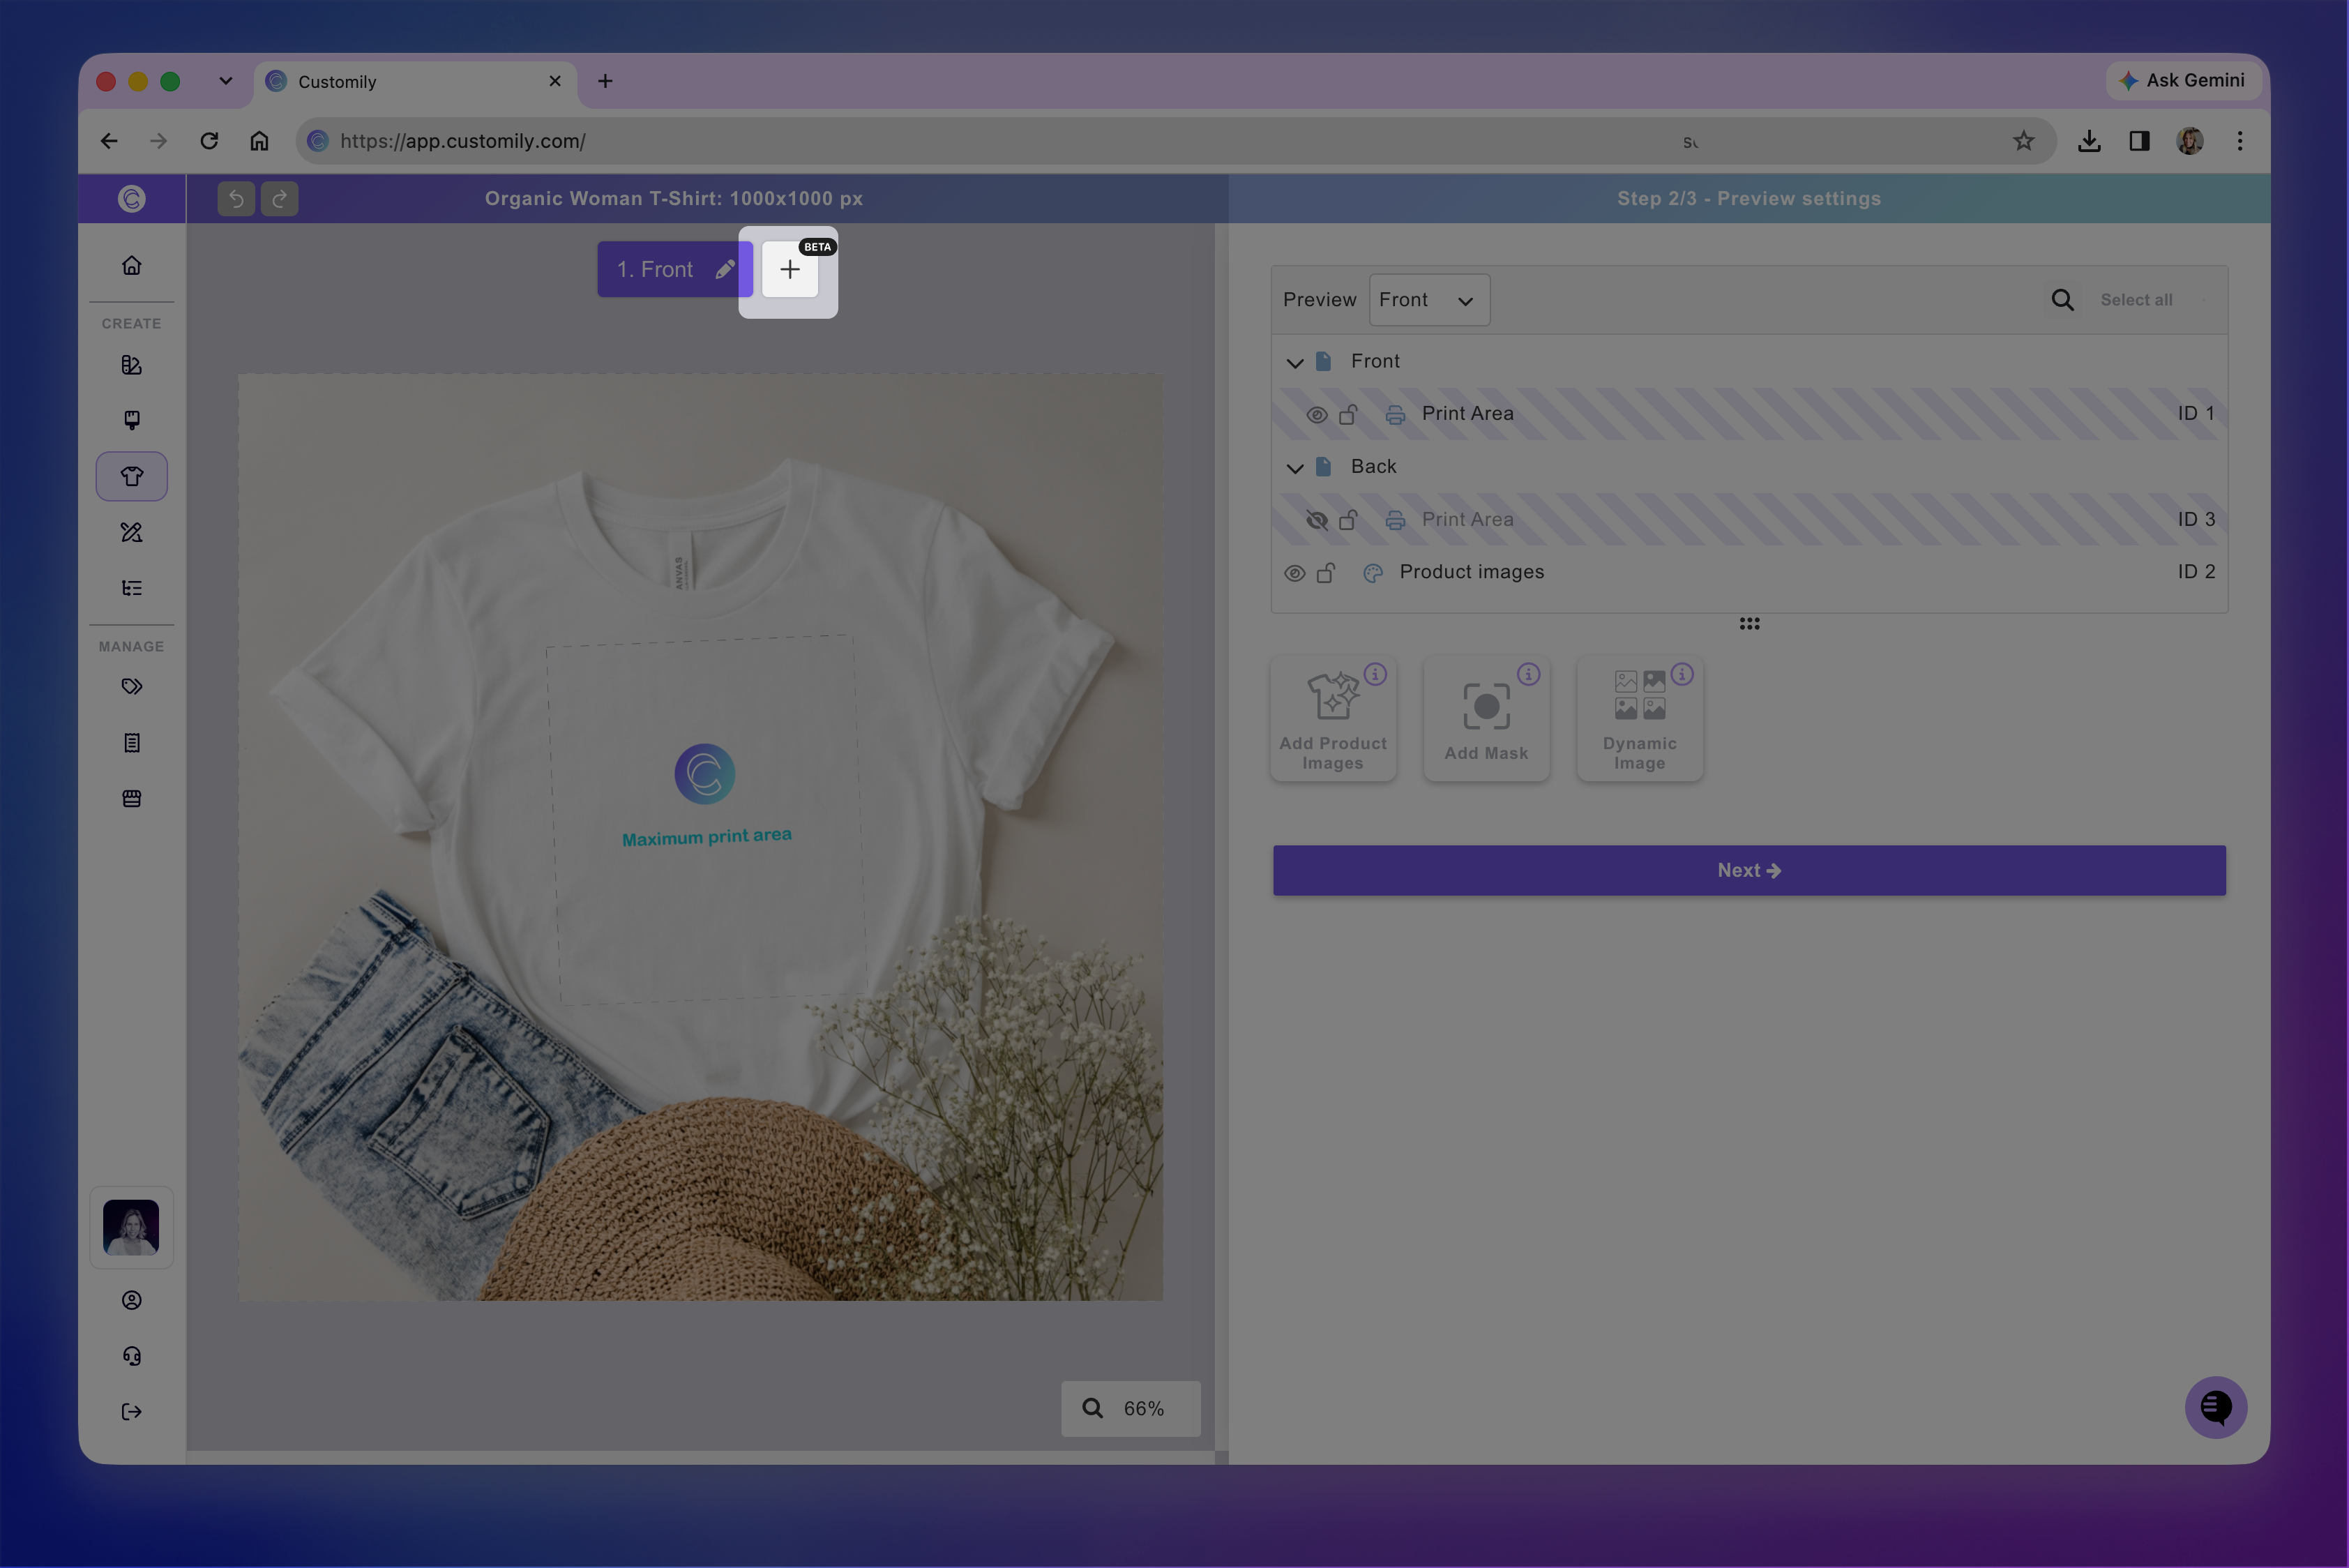This screenshot has width=2349, height=1568.
Task: Show hidden Back Print Area ID 3
Action: point(1317,520)
